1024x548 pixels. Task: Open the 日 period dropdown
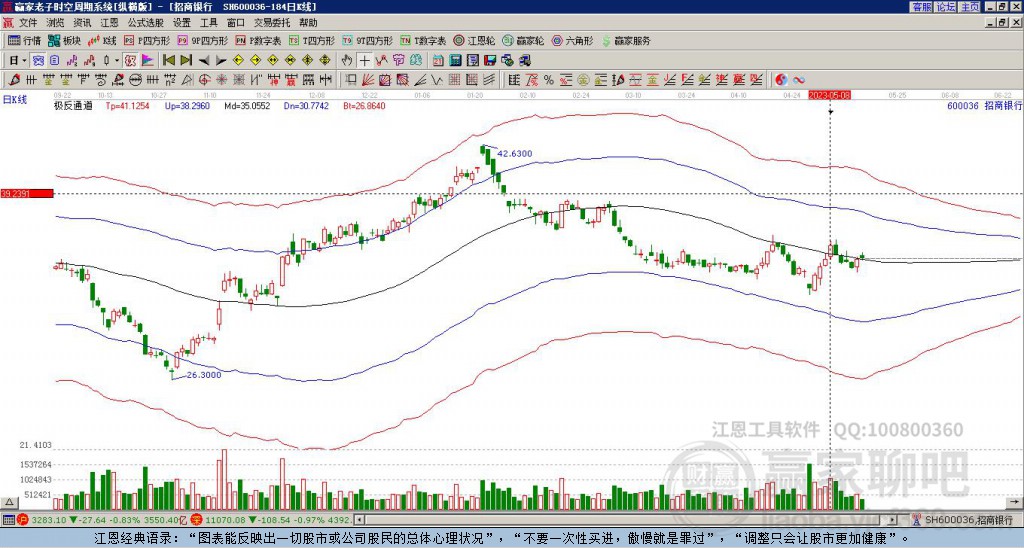(x=18, y=61)
